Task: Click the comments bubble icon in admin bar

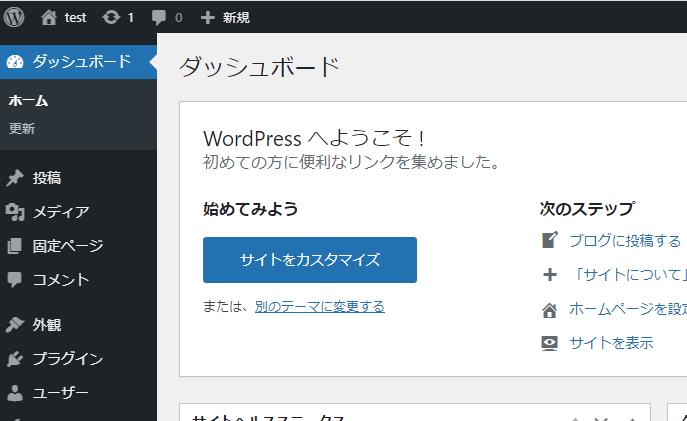Action: tap(159, 18)
